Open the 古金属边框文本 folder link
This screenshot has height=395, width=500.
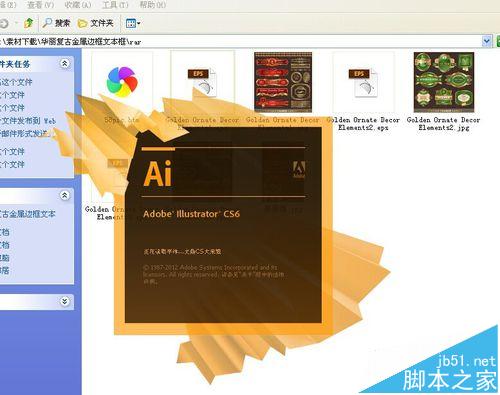pyautogui.click(x=28, y=214)
